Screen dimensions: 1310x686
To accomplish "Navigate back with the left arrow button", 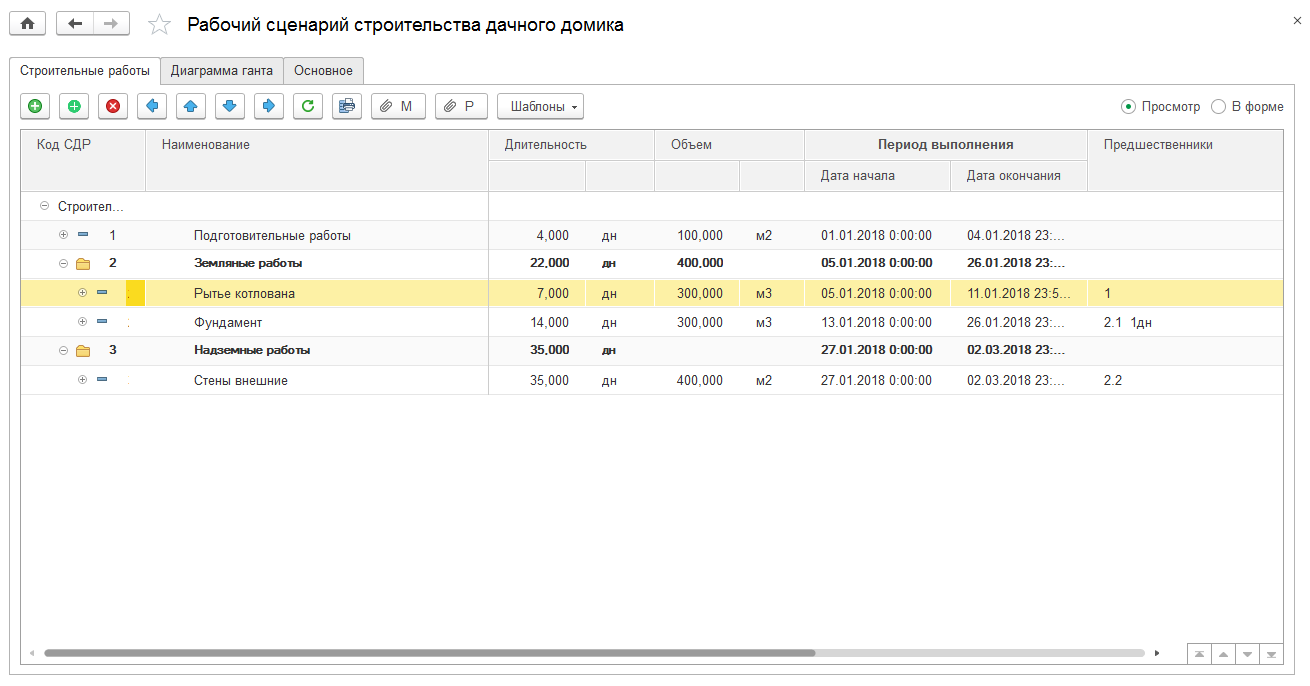I will 75,24.
